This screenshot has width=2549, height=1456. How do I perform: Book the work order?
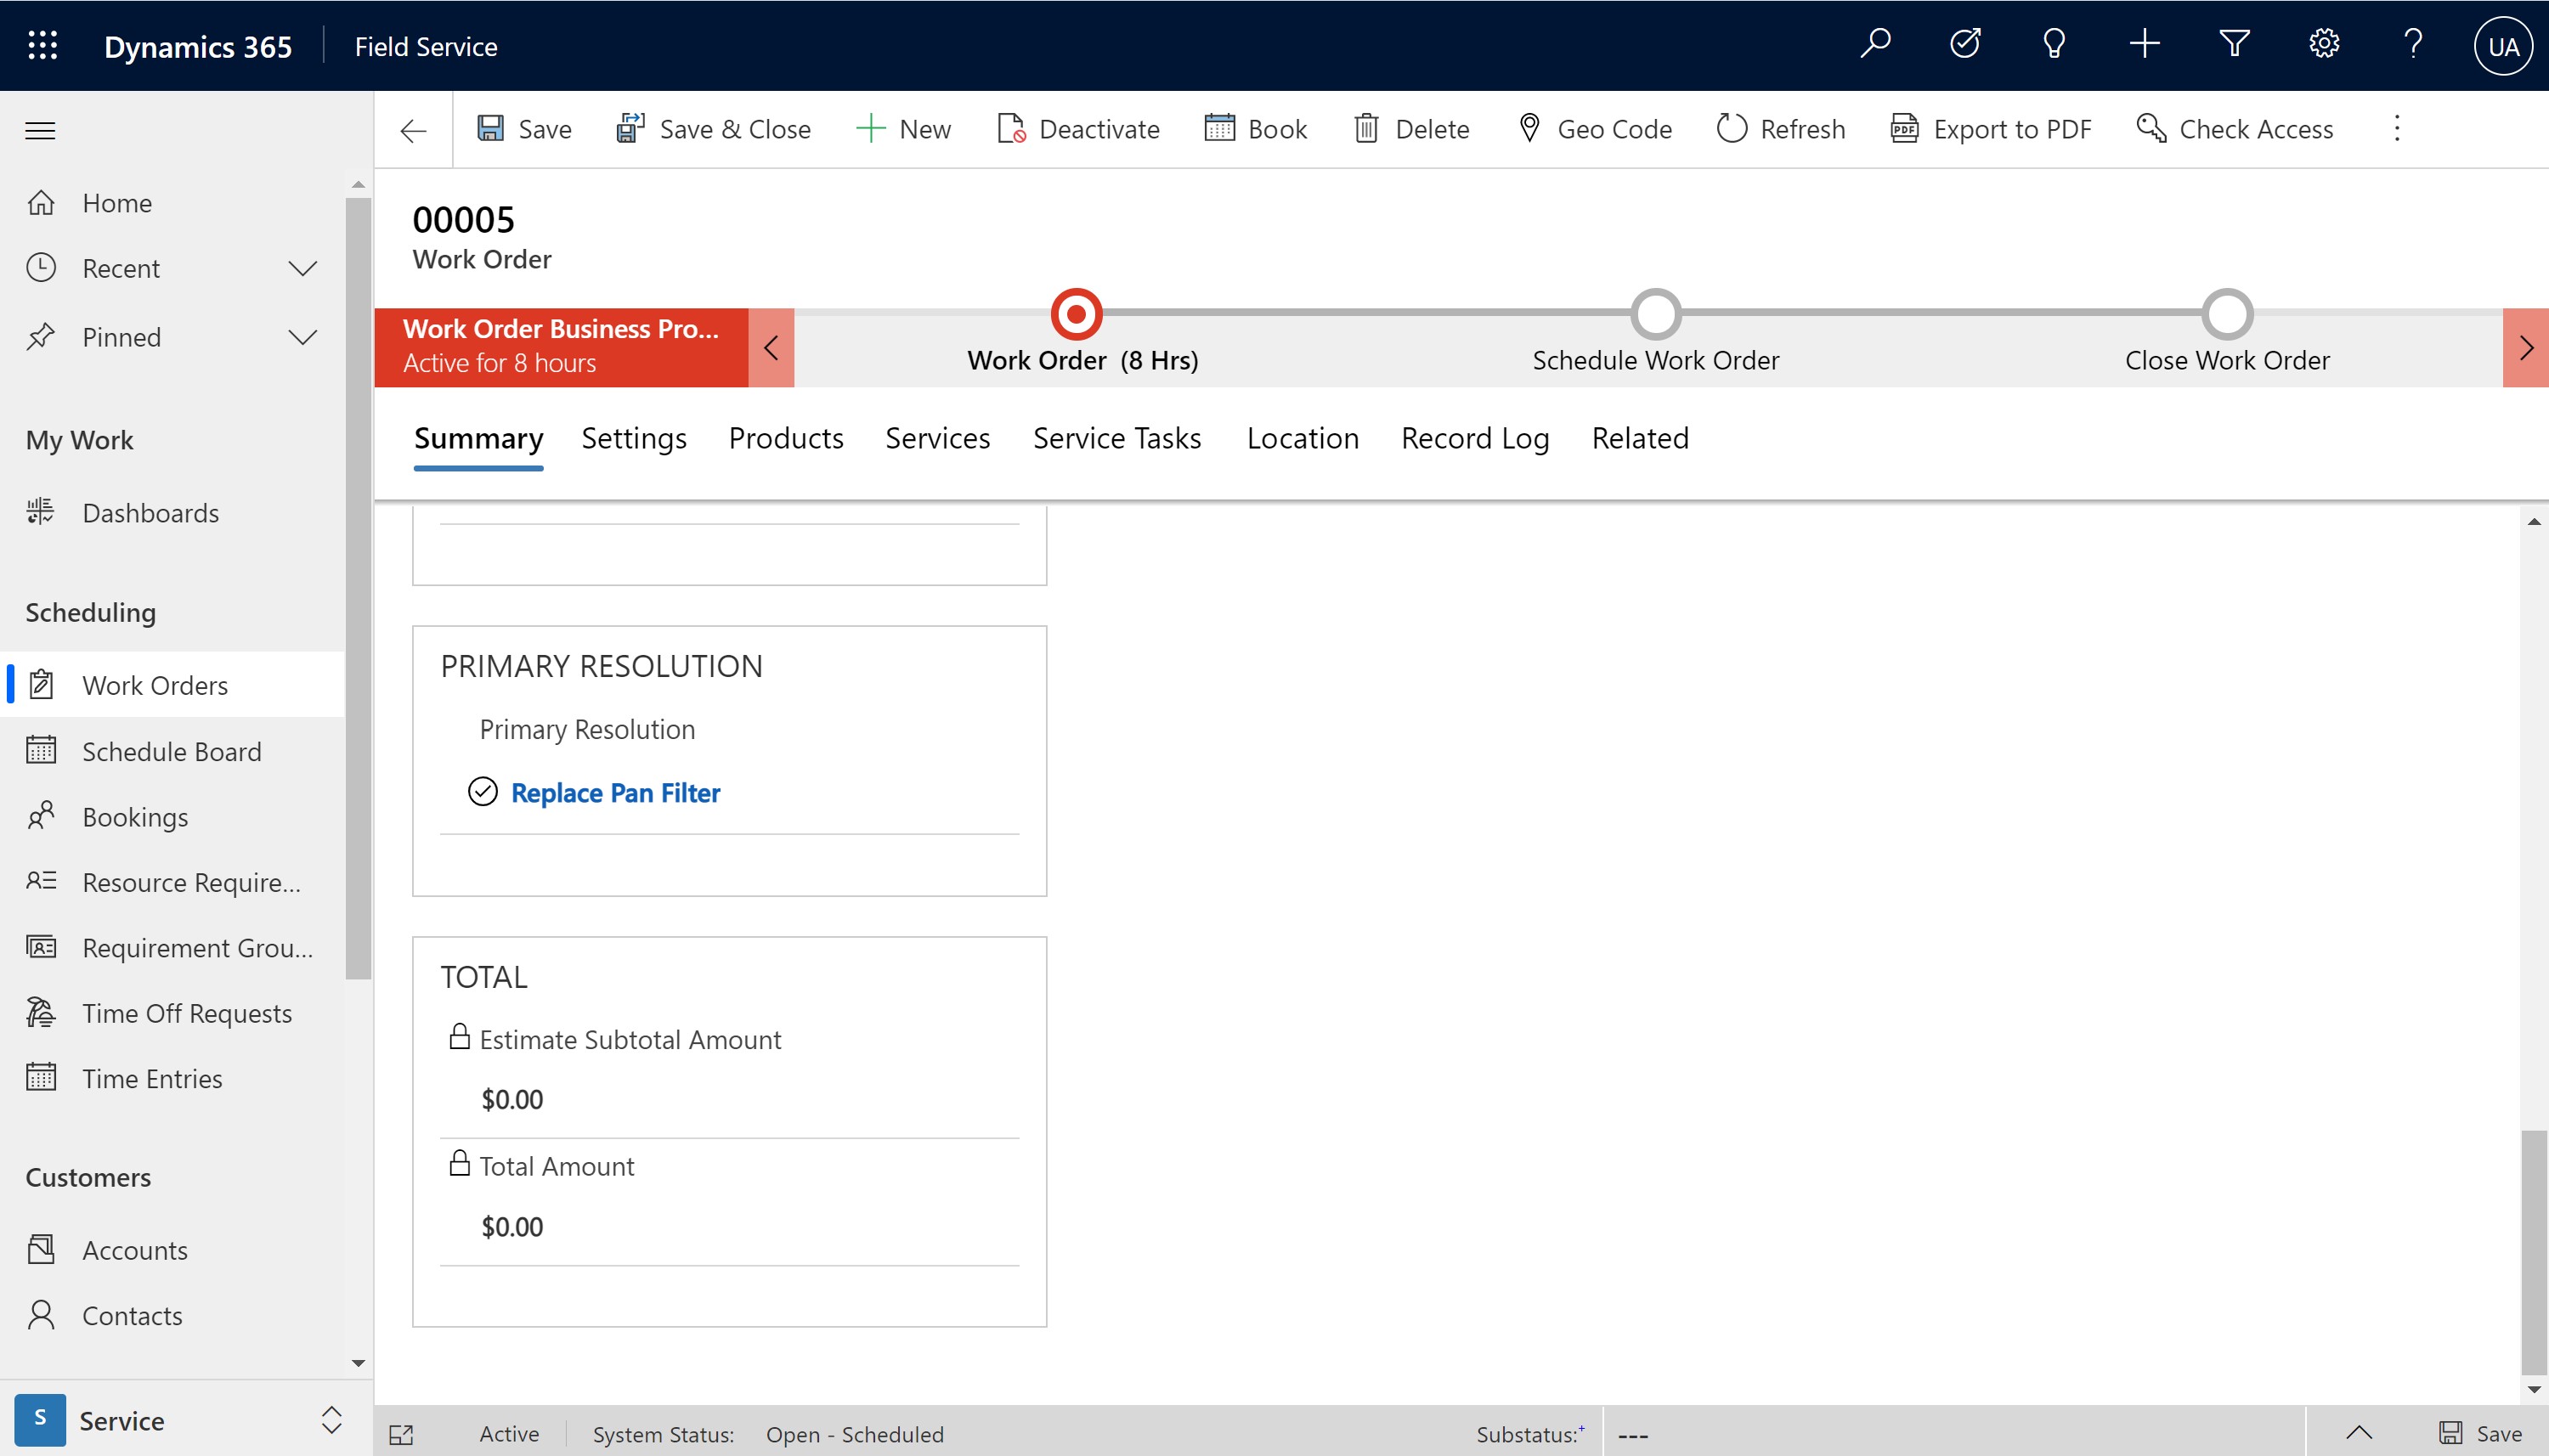point(1256,129)
